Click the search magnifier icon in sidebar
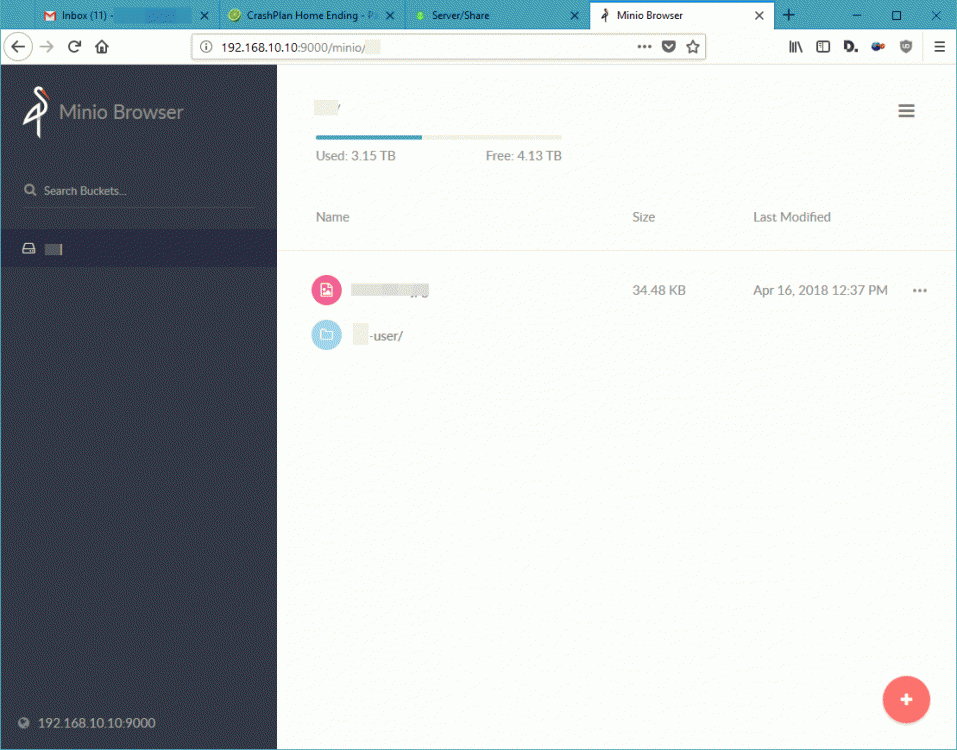Image resolution: width=957 pixels, height=750 pixels. point(30,190)
